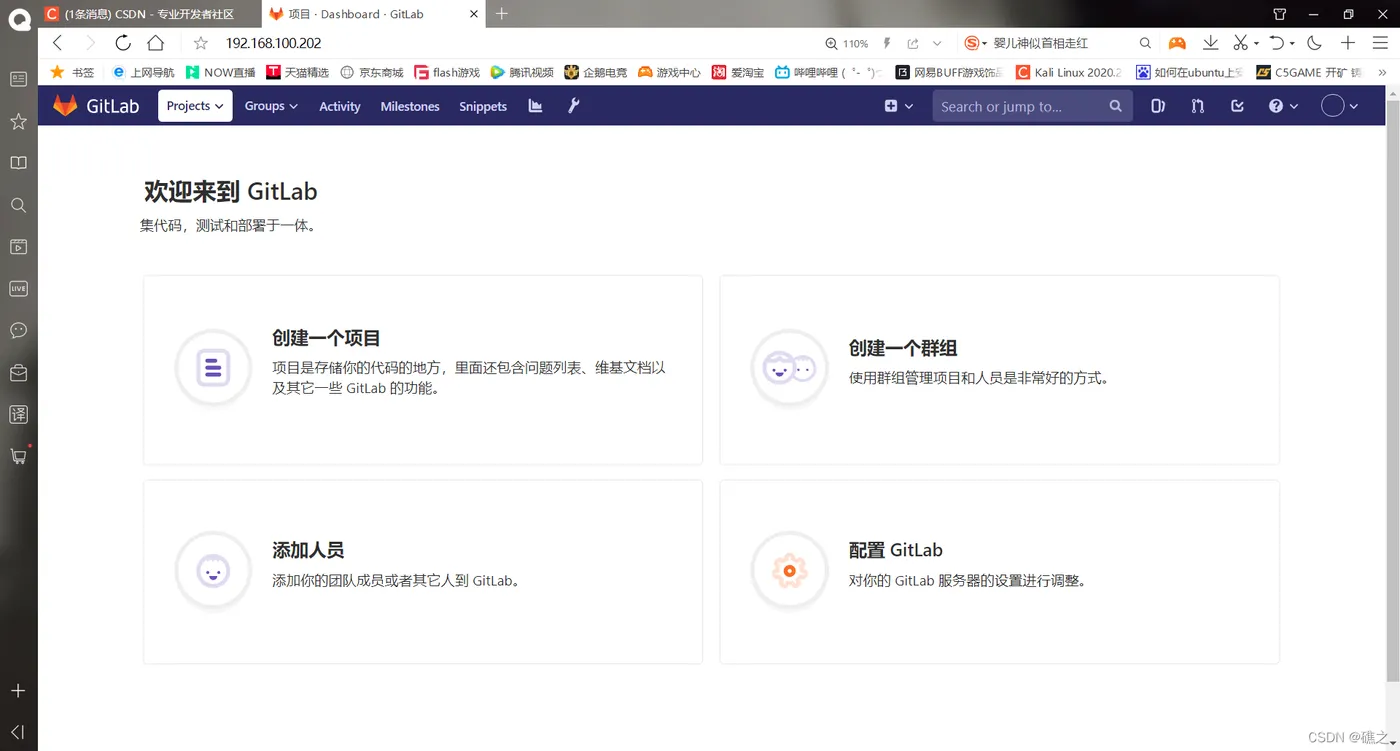
Task: Open the 腾讯视频 bookmark
Action: coord(522,72)
